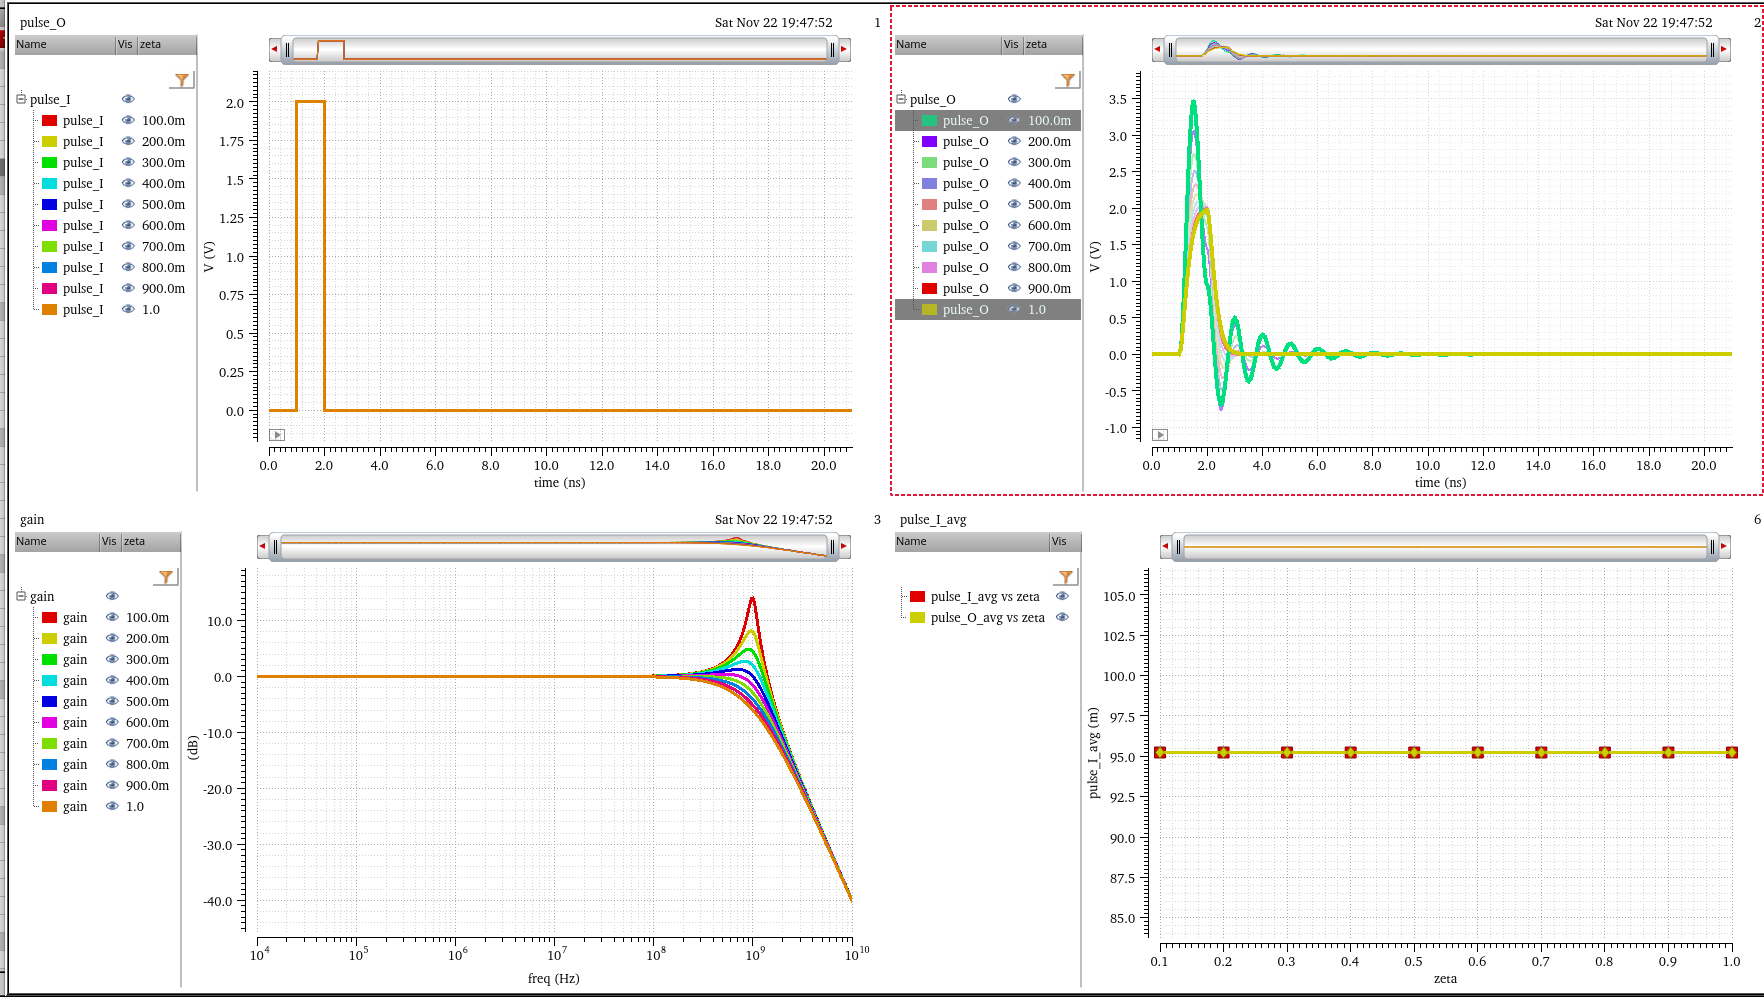Select the pulse_O 1.0 trace row
1764x997 pixels.
pos(965,310)
